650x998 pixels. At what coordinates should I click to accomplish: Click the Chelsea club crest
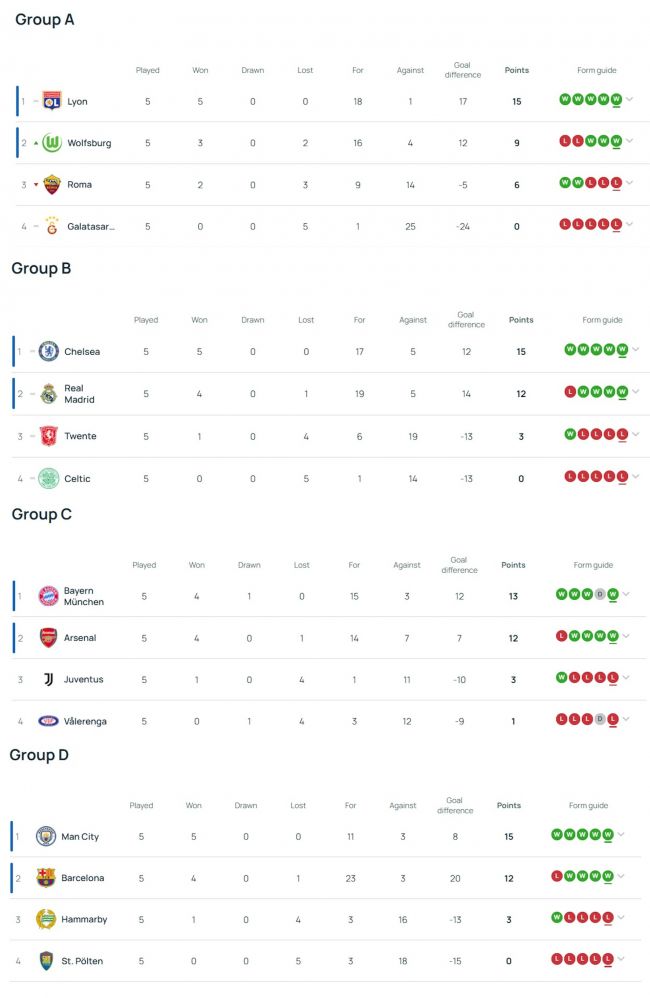tap(47, 351)
